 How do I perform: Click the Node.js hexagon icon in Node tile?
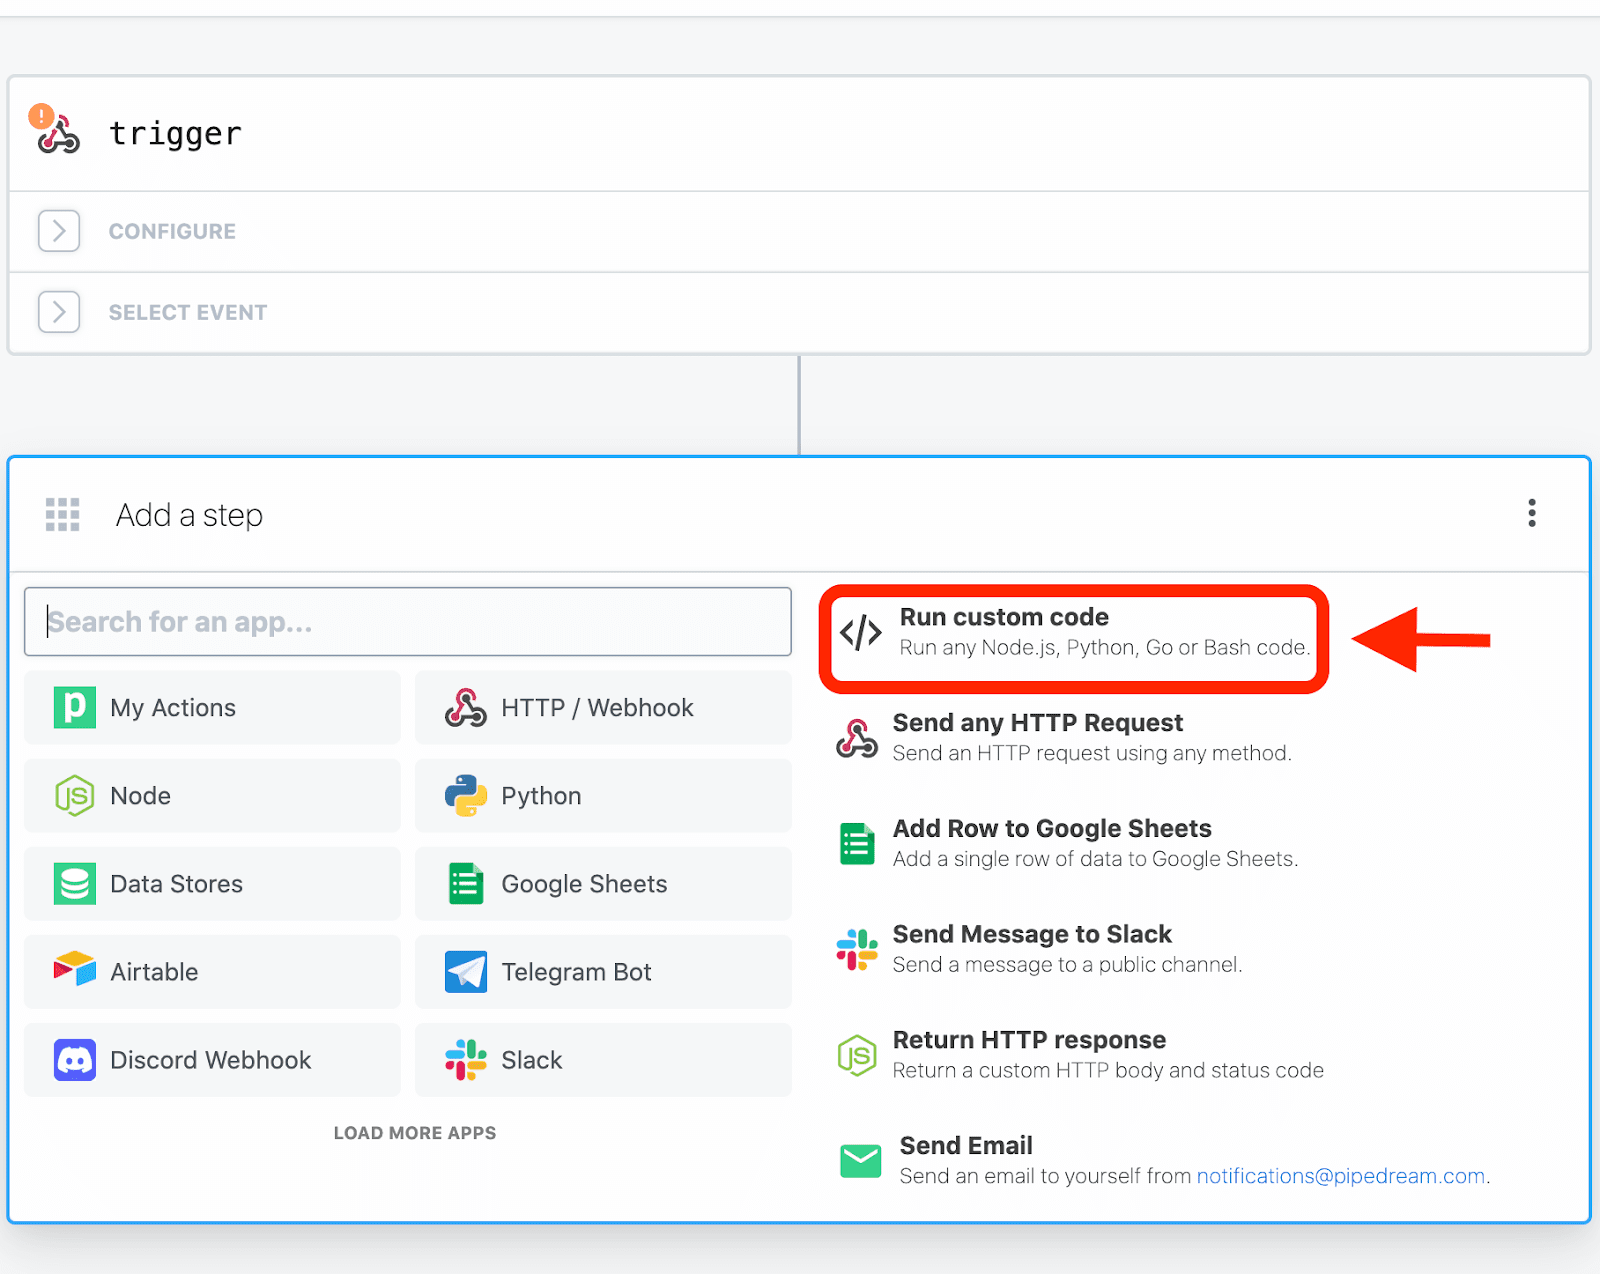(x=75, y=796)
